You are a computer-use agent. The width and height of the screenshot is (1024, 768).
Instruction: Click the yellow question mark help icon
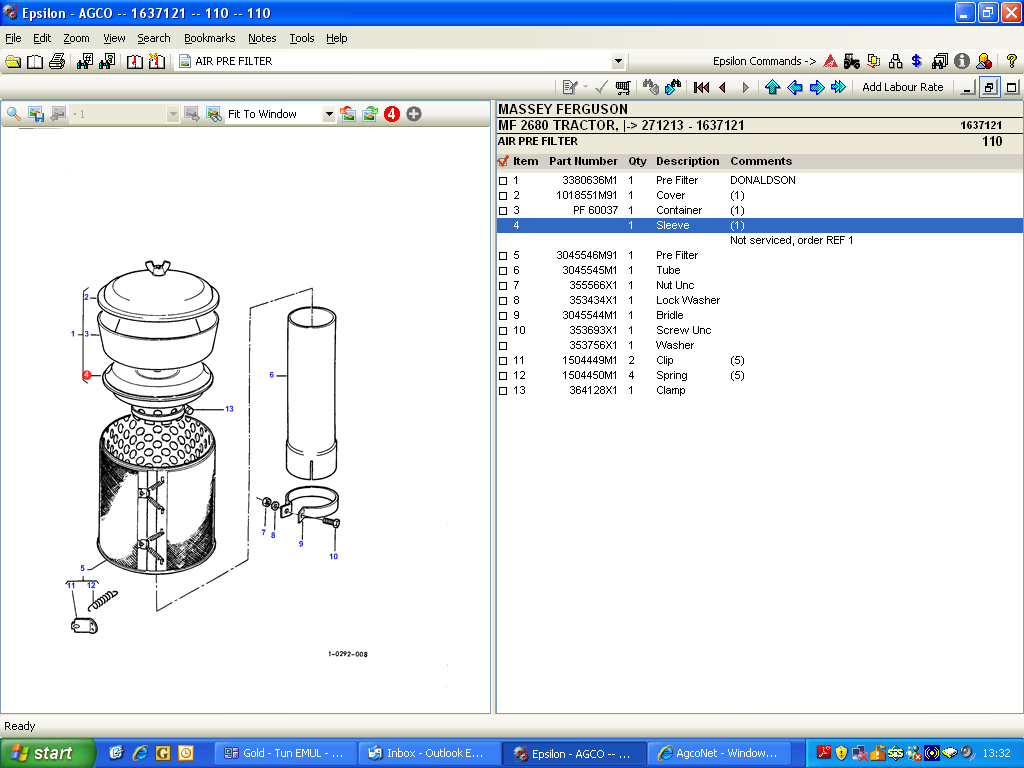pyautogui.click(x=1012, y=61)
